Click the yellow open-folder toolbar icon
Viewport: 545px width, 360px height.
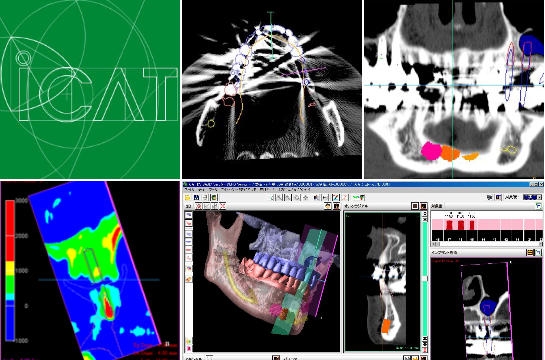point(187,198)
